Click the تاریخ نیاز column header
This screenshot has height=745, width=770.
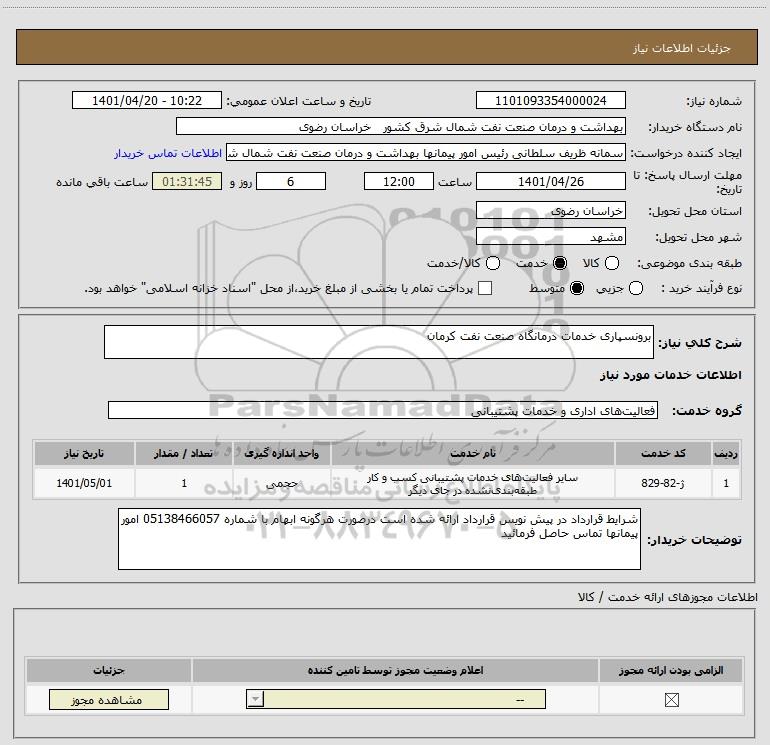tap(84, 453)
